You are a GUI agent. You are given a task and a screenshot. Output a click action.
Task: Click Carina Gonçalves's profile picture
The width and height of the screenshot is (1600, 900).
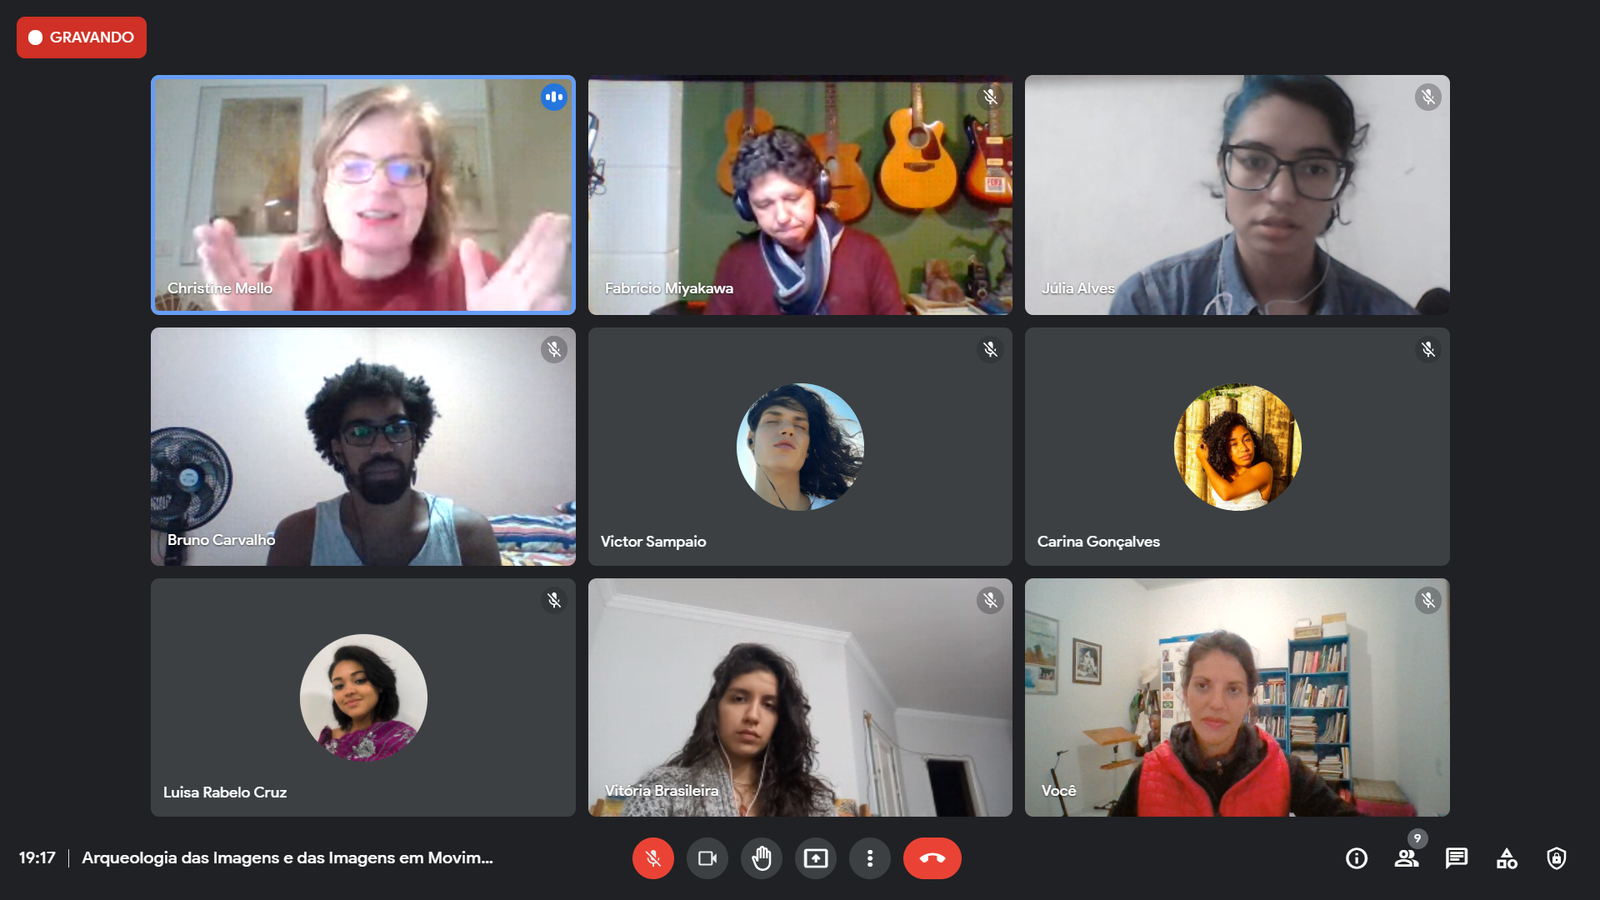click(1238, 447)
